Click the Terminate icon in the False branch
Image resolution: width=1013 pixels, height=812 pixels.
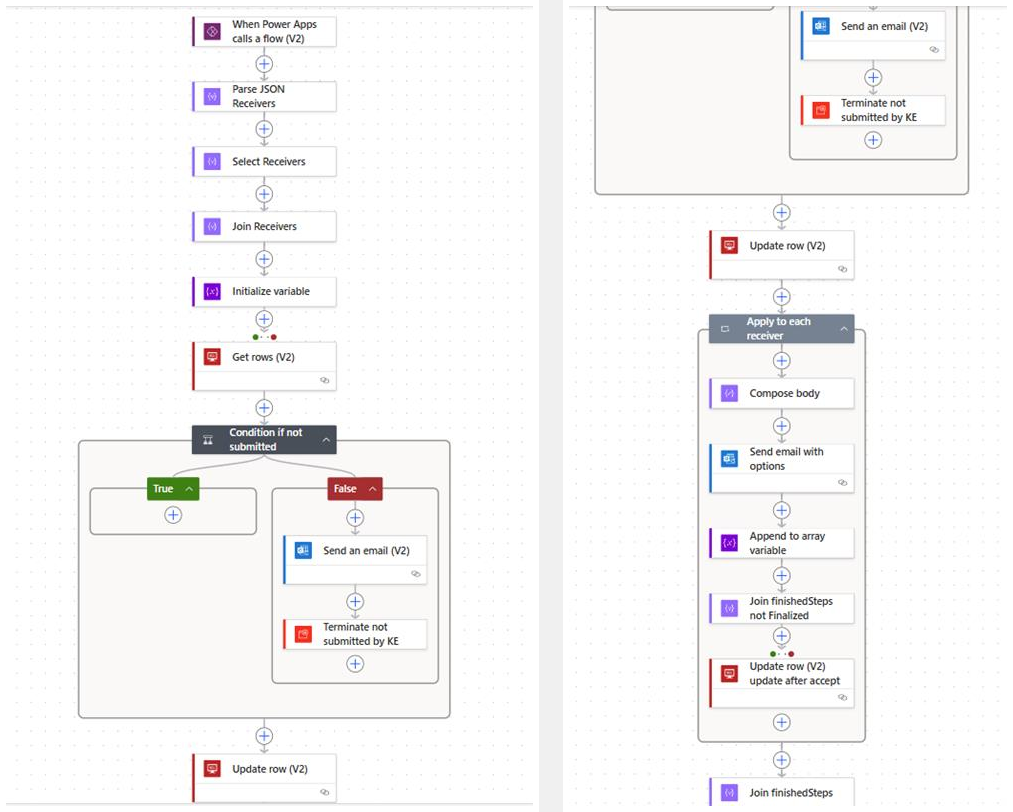tap(303, 635)
